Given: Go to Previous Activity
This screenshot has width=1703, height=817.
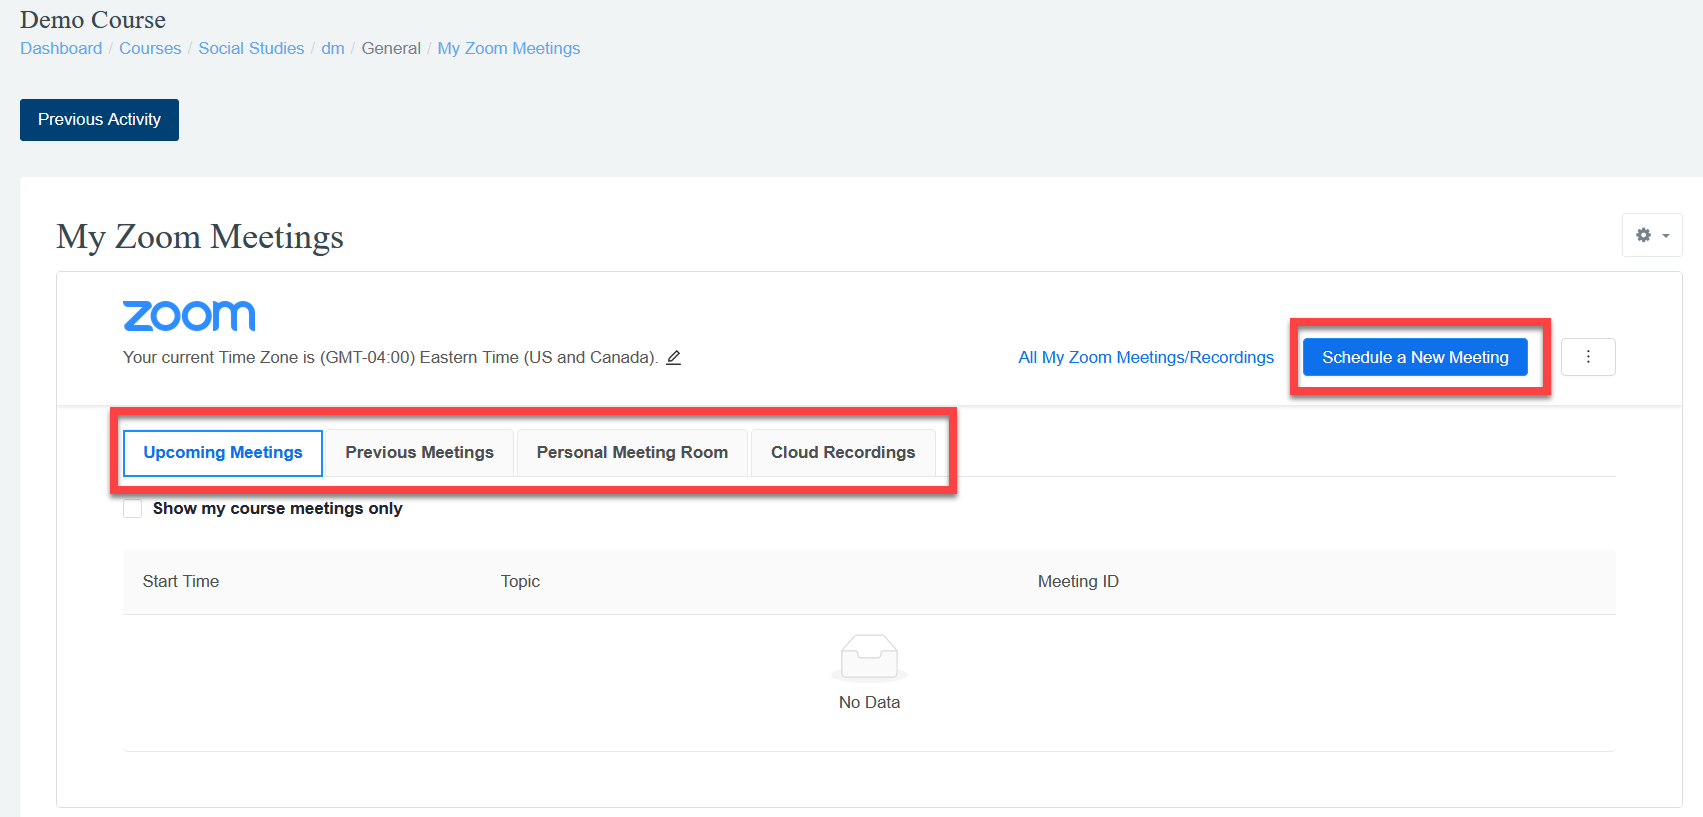Looking at the screenshot, I should pos(99,120).
